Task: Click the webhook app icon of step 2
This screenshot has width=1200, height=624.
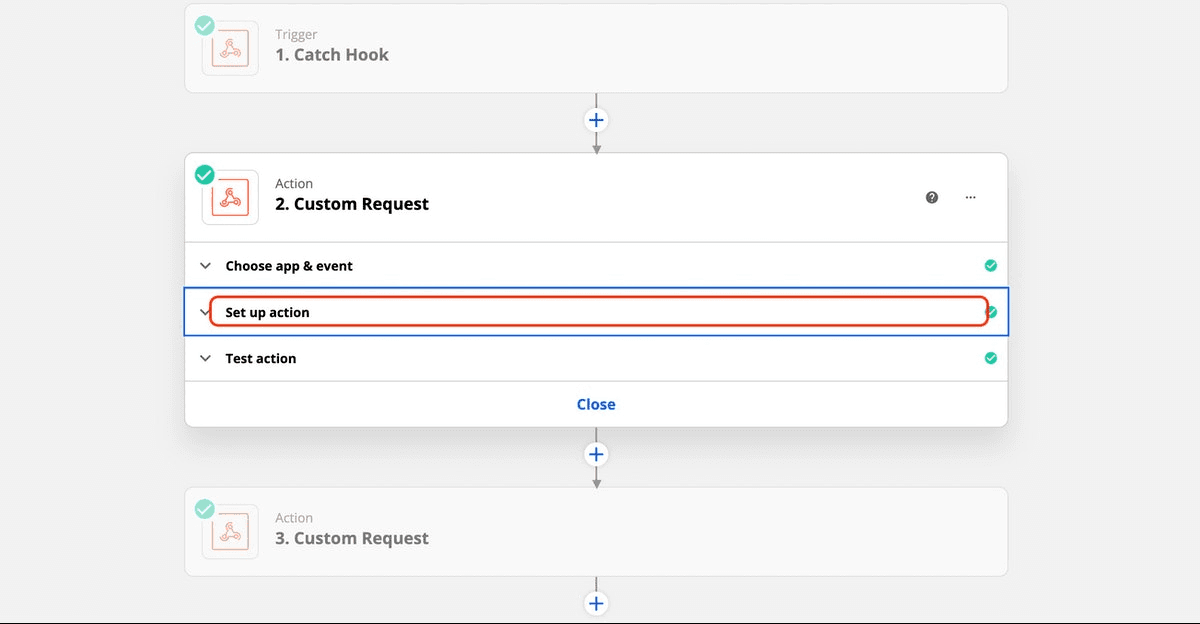Action: pyautogui.click(x=230, y=197)
